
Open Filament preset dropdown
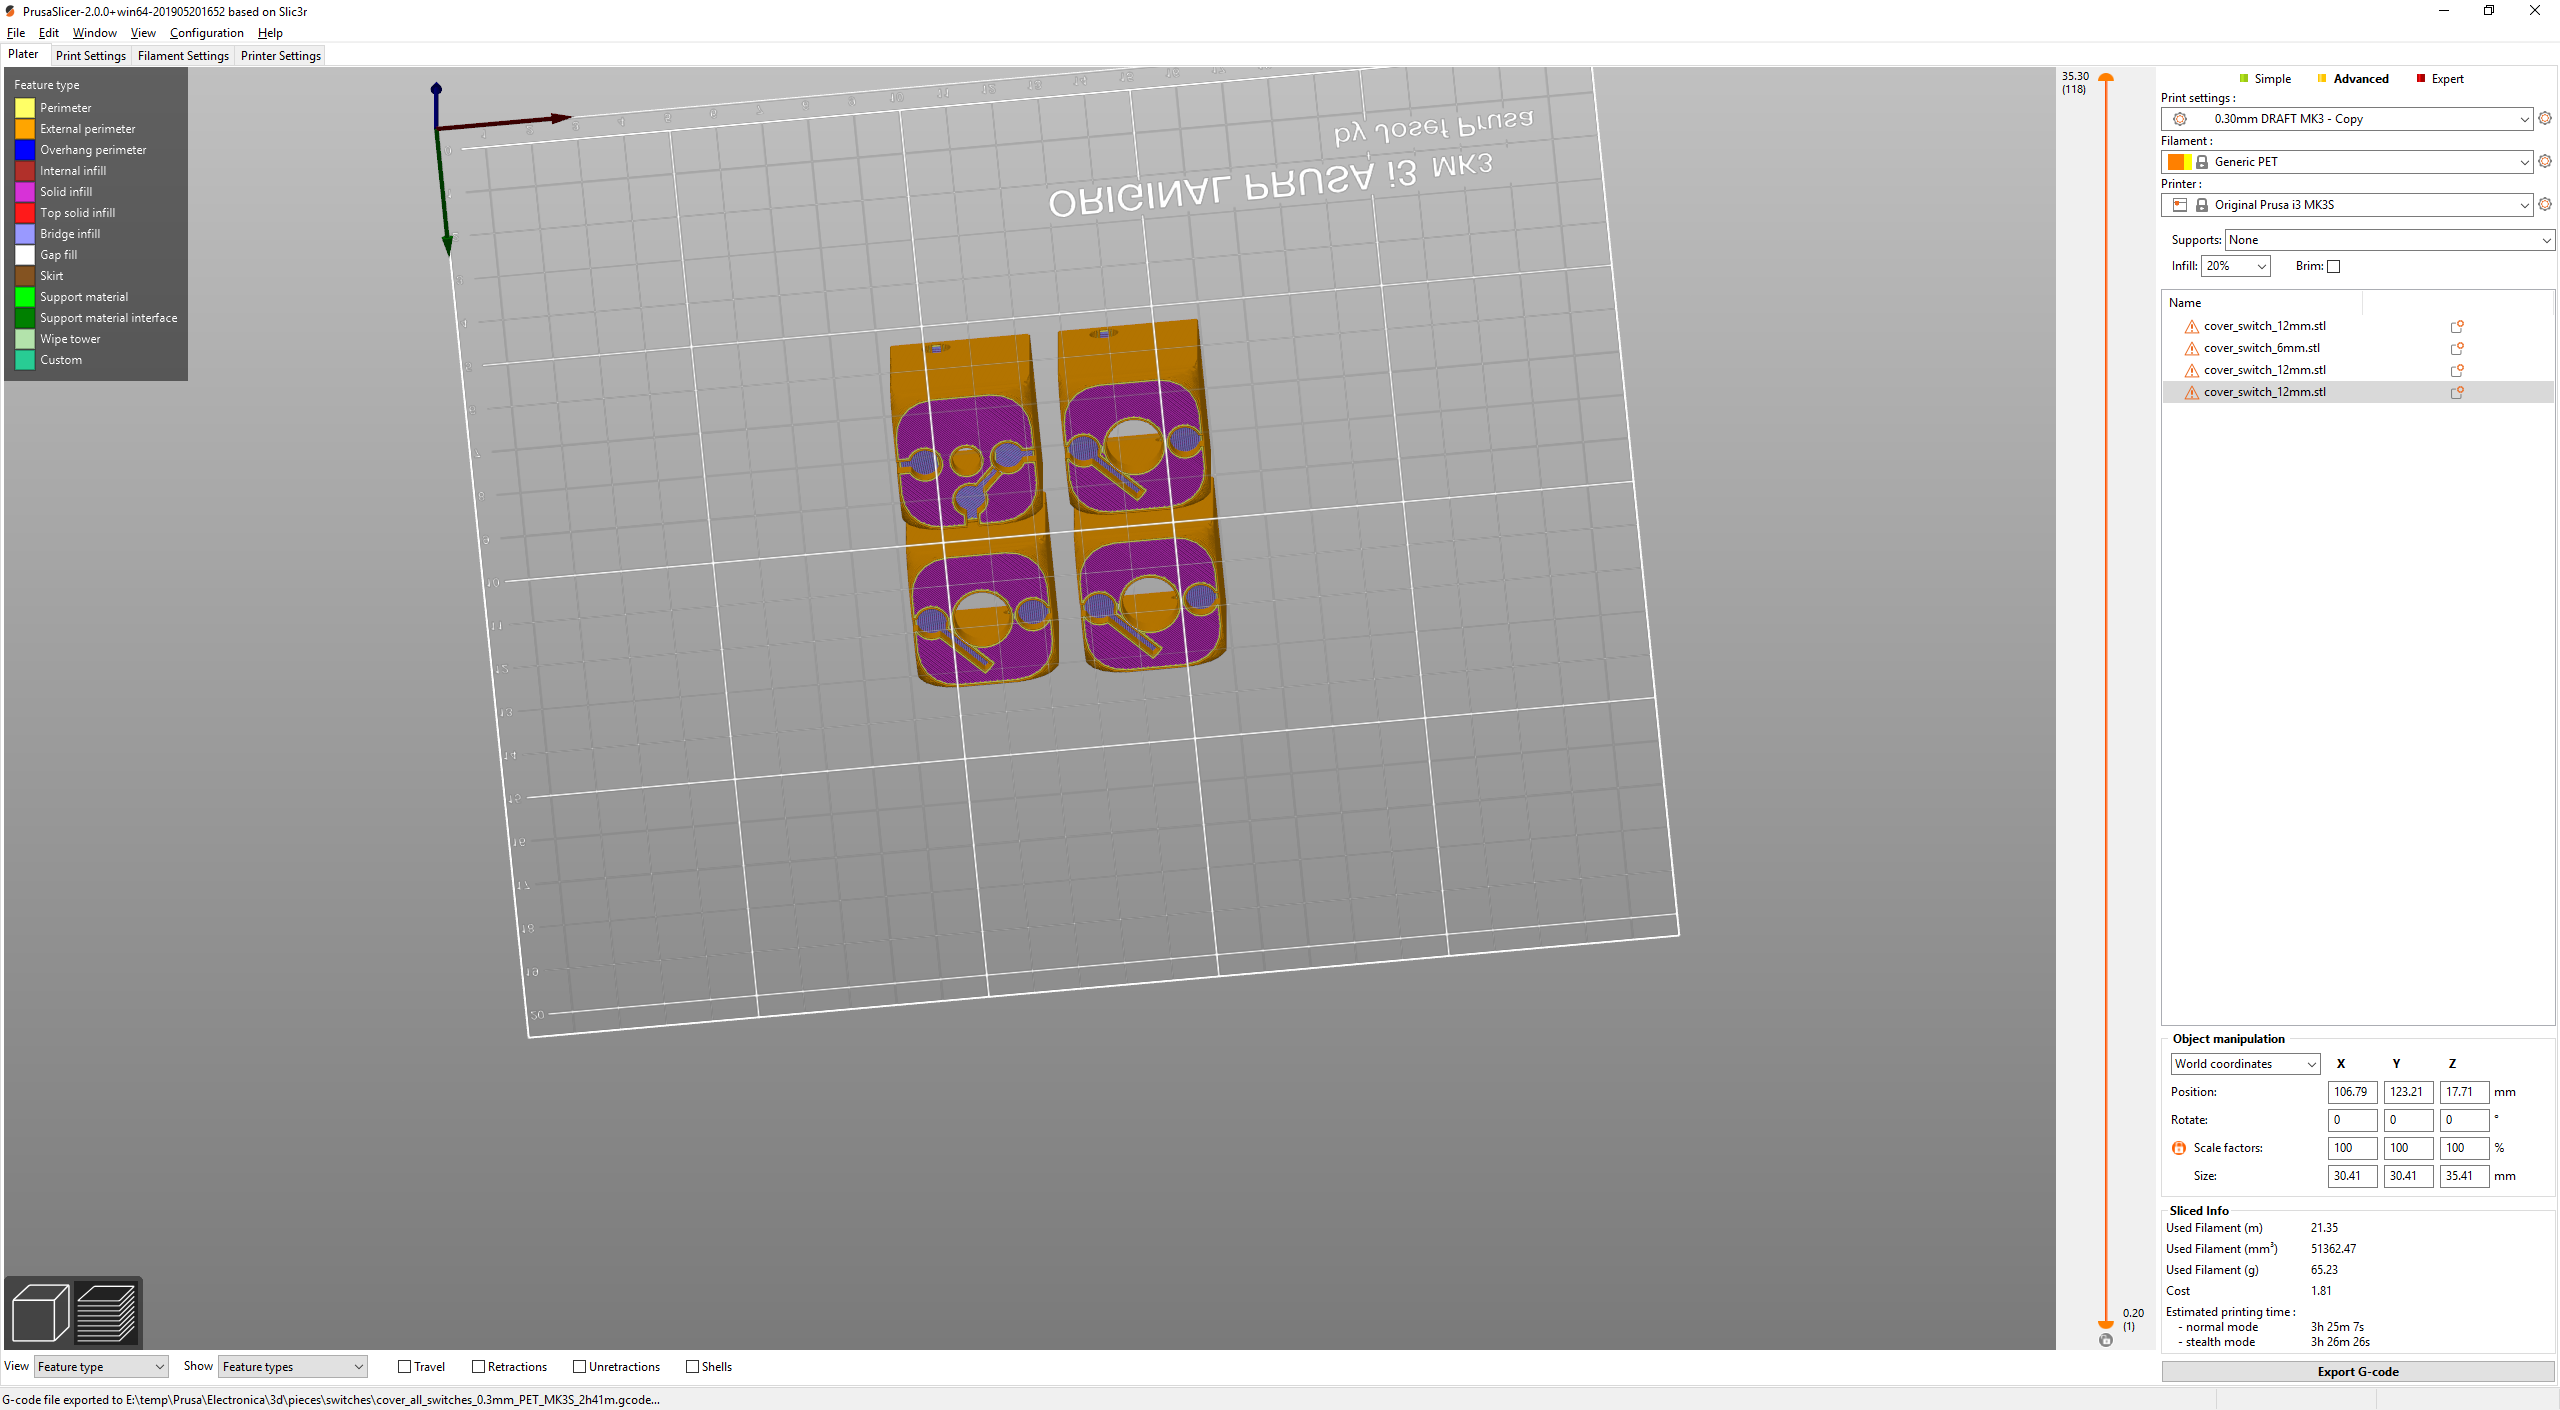pyautogui.click(x=2347, y=162)
